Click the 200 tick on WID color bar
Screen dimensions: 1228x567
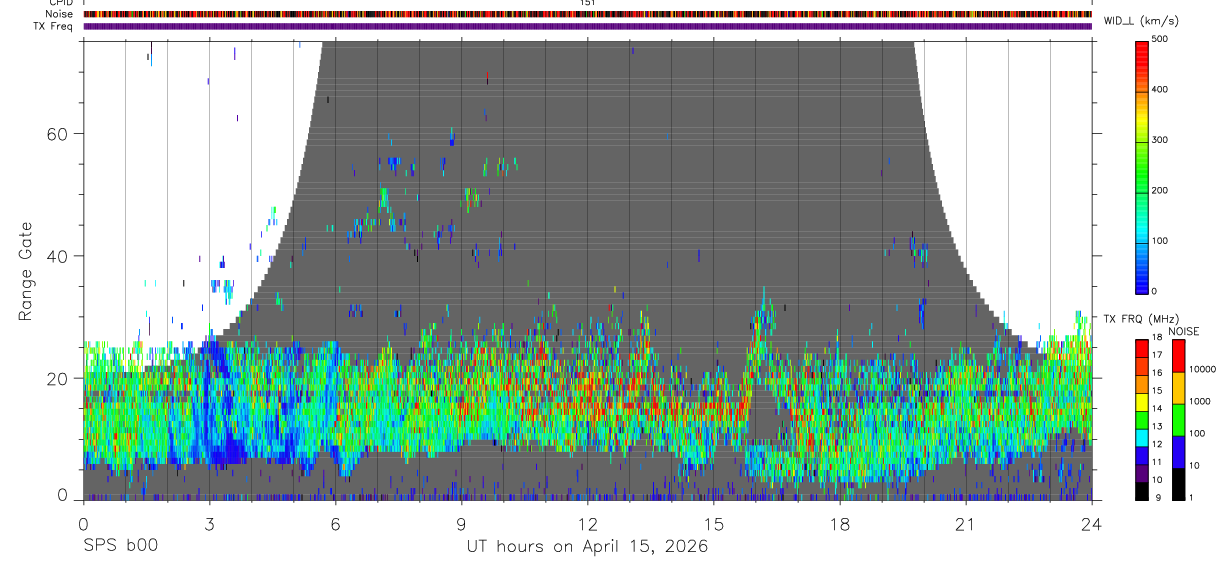pos(1162,190)
